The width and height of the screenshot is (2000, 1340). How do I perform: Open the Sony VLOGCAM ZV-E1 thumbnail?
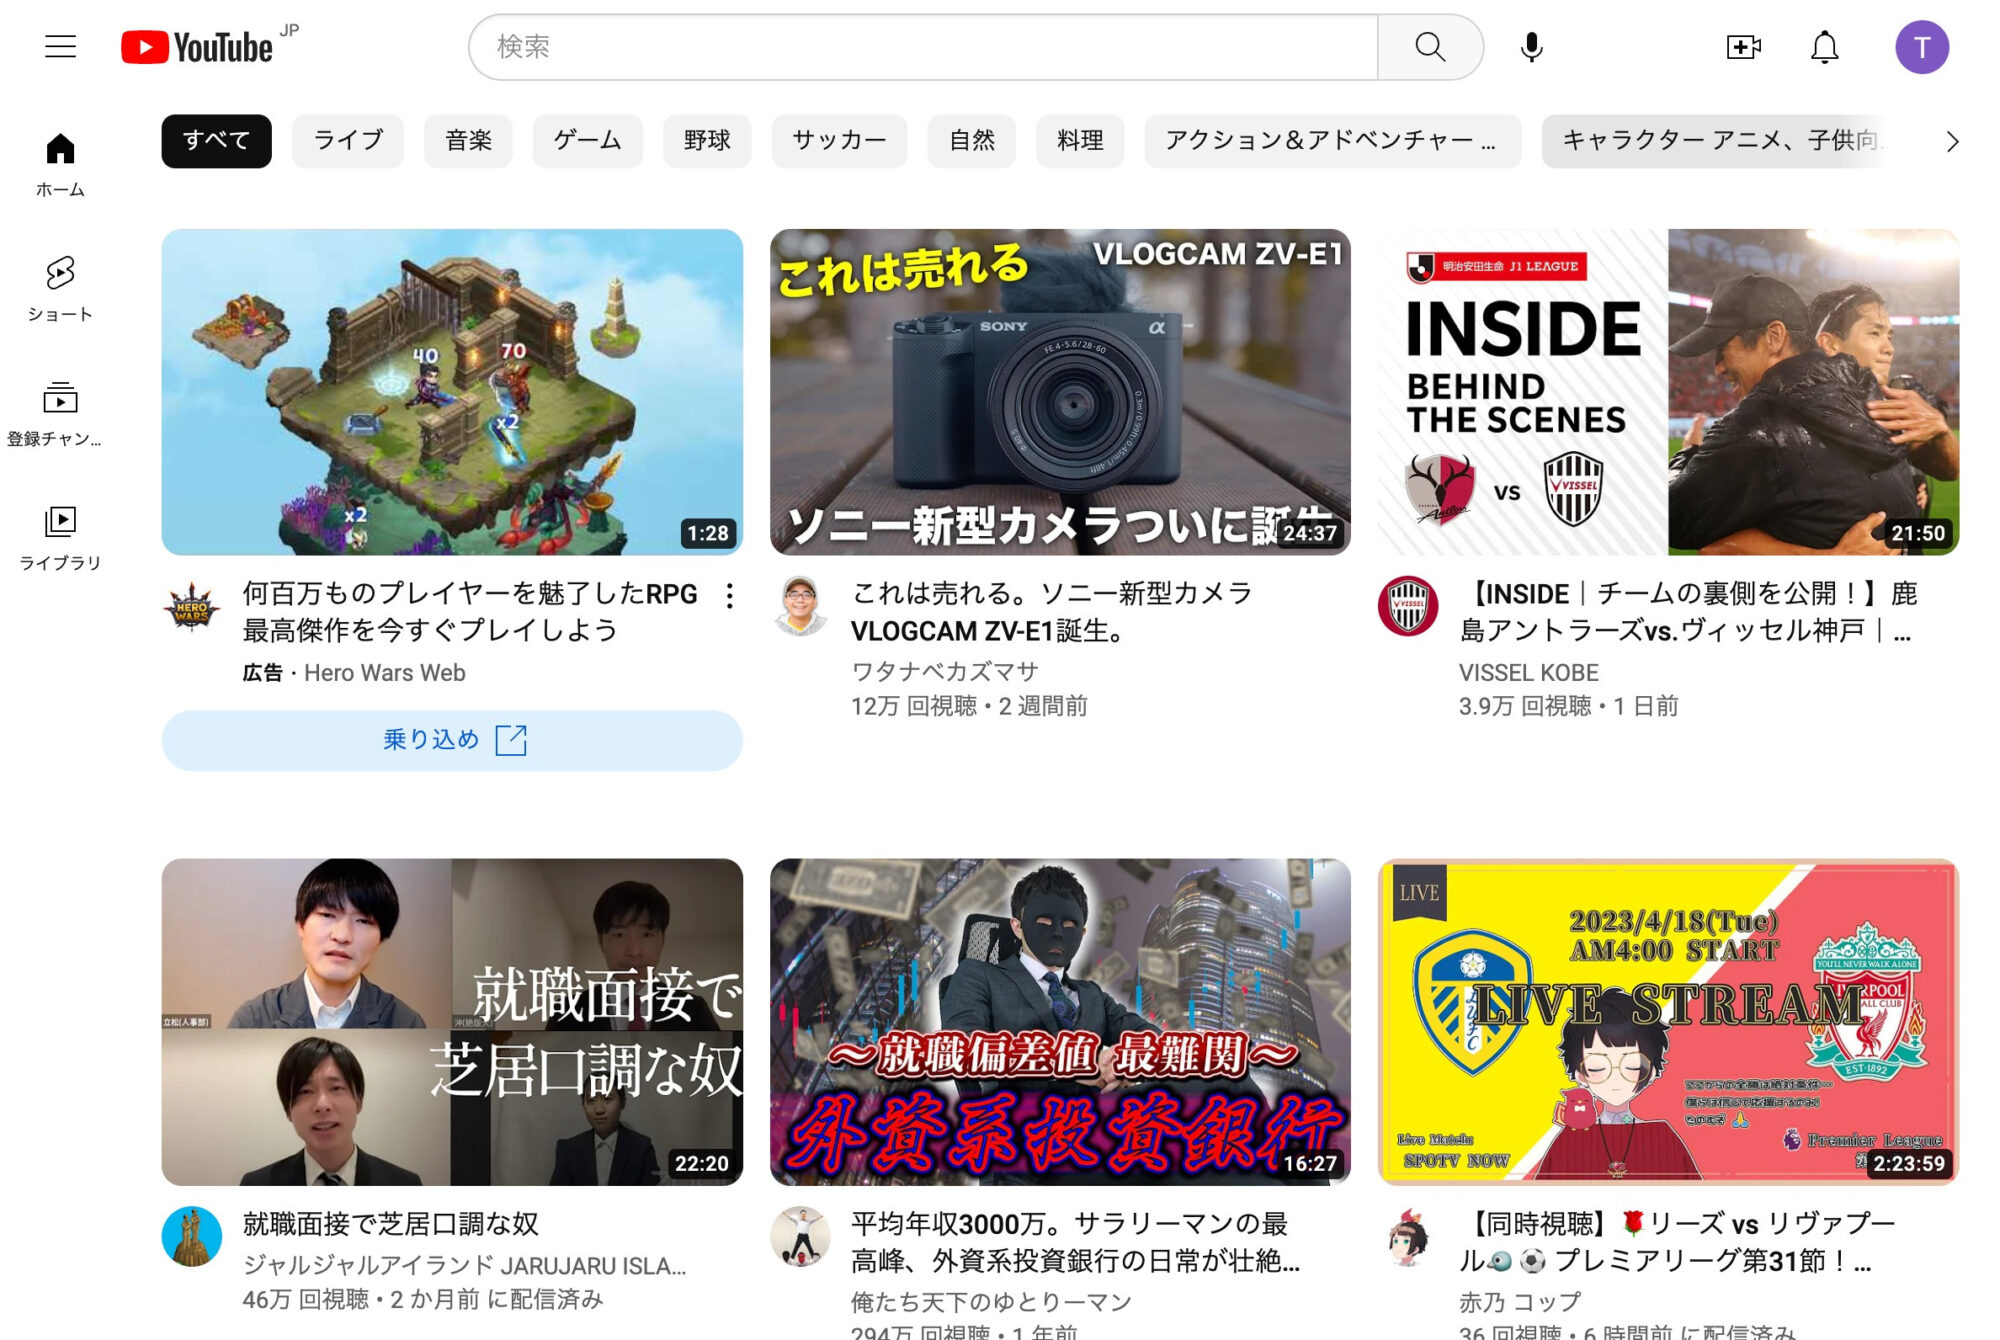(x=1060, y=392)
